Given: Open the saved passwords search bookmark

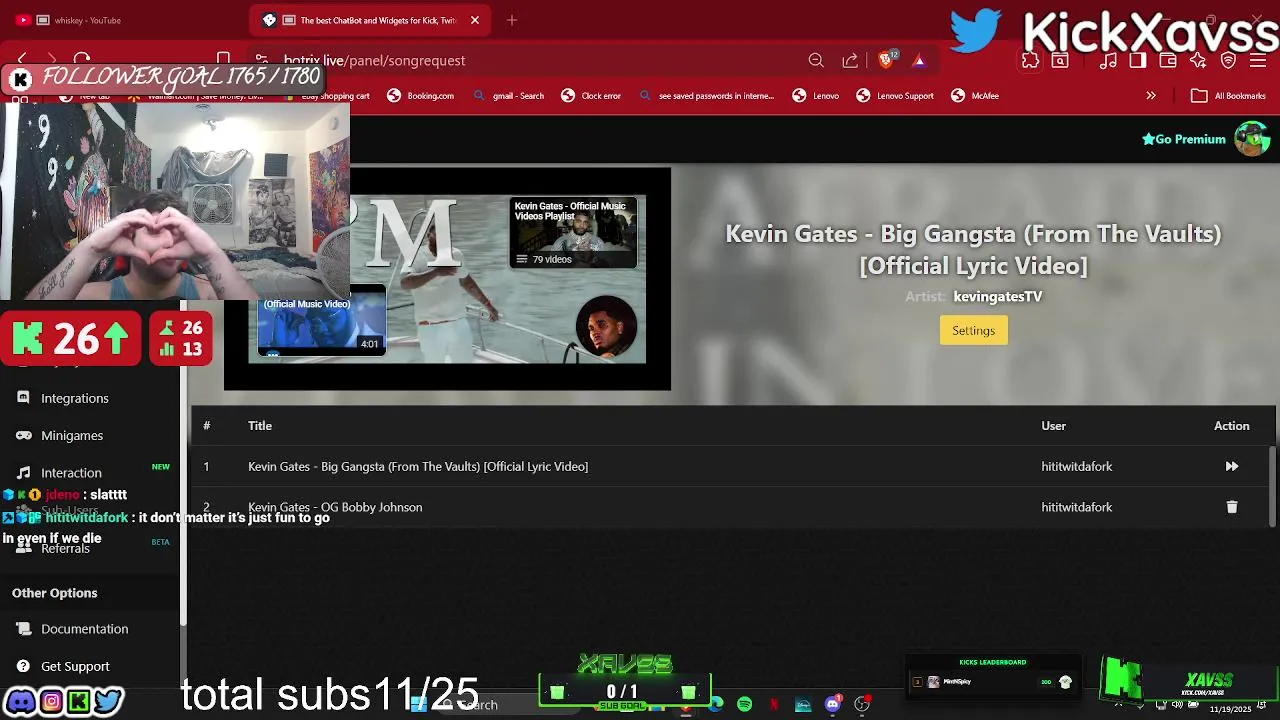Looking at the screenshot, I should pyautogui.click(x=706, y=96).
